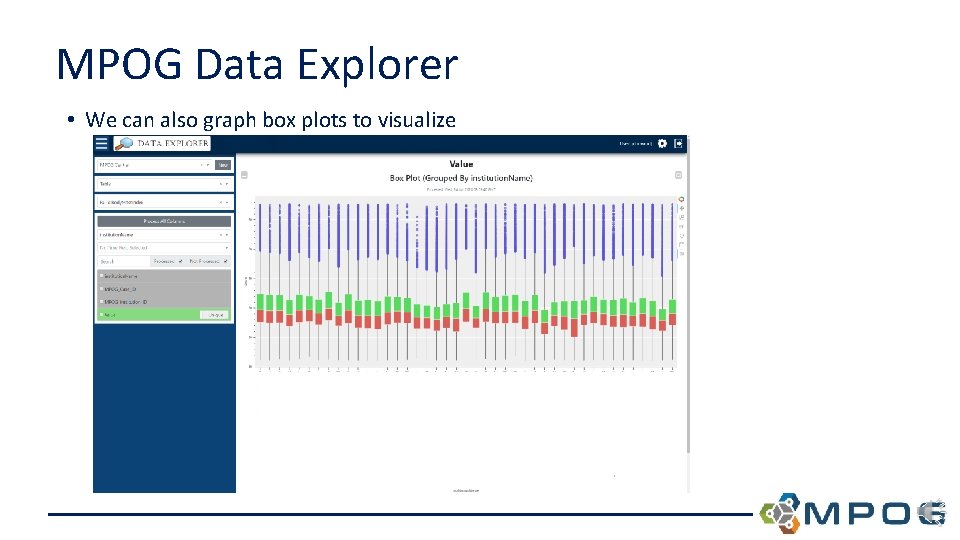Toggle the Processed checkbox filter
Viewport: 960px width, 540px height.
tap(180, 261)
